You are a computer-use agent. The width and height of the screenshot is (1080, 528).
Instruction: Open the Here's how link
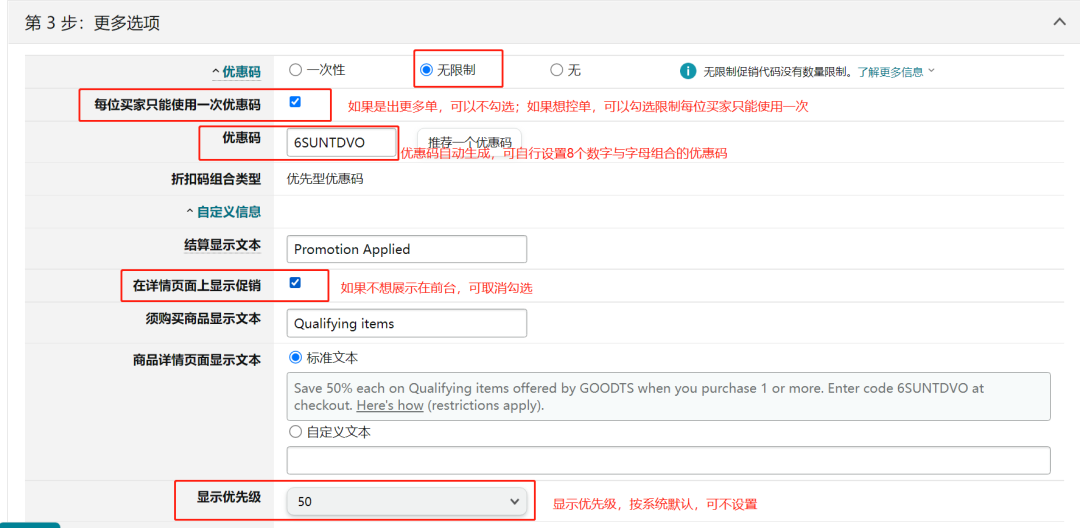pyautogui.click(x=390, y=406)
